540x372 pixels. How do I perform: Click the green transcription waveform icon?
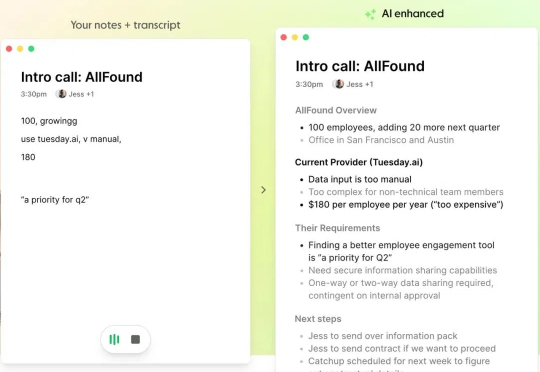(x=114, y=340)
